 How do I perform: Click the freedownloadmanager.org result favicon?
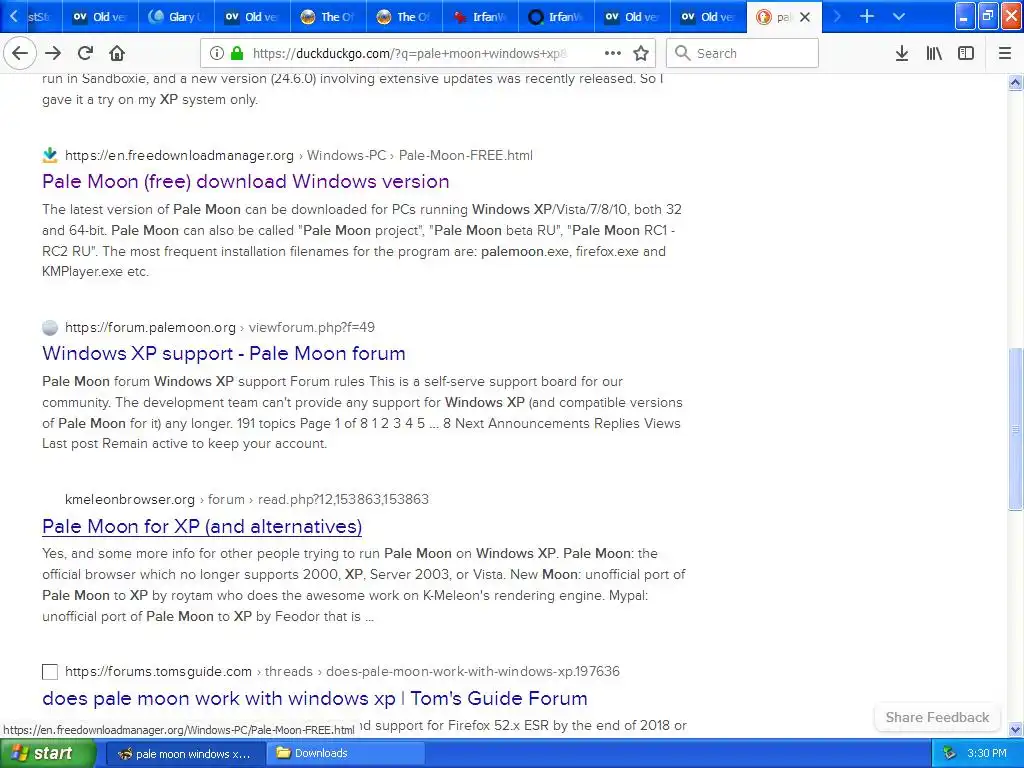[50, 155]
